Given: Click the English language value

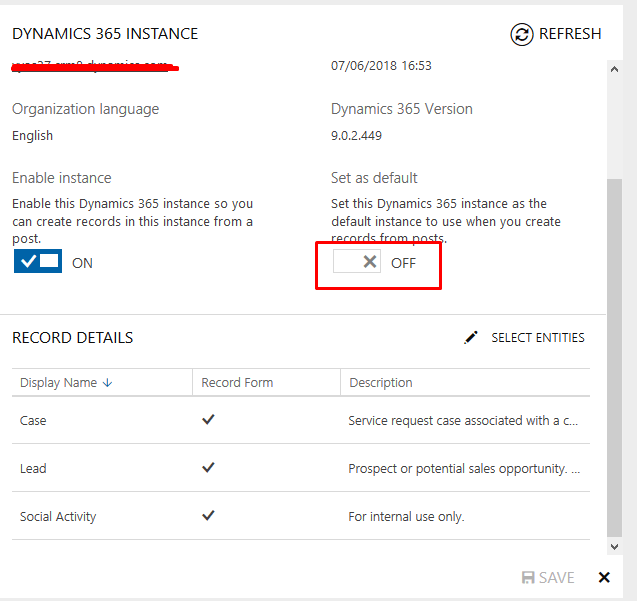Looking at the screenshot, I should [x=32, y=136].
